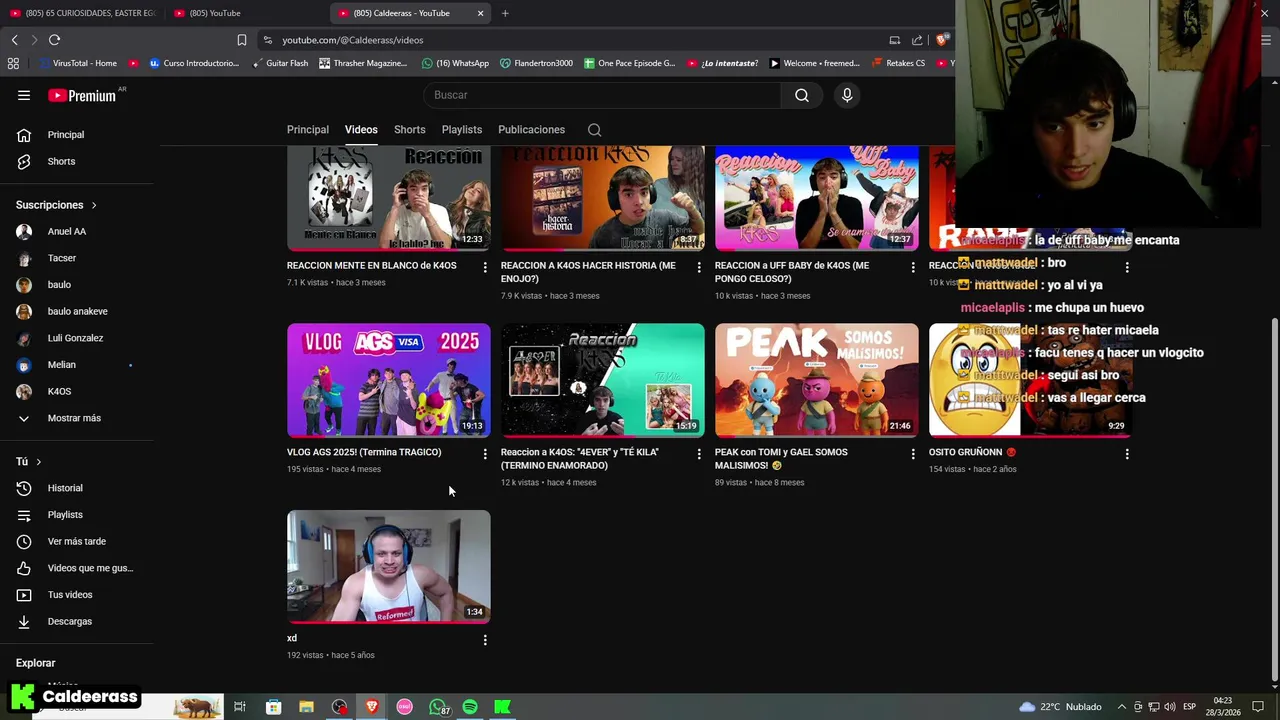Switch to channel Playlists tab
This screenshot has height=720, width=1280.
click(462, 130)
